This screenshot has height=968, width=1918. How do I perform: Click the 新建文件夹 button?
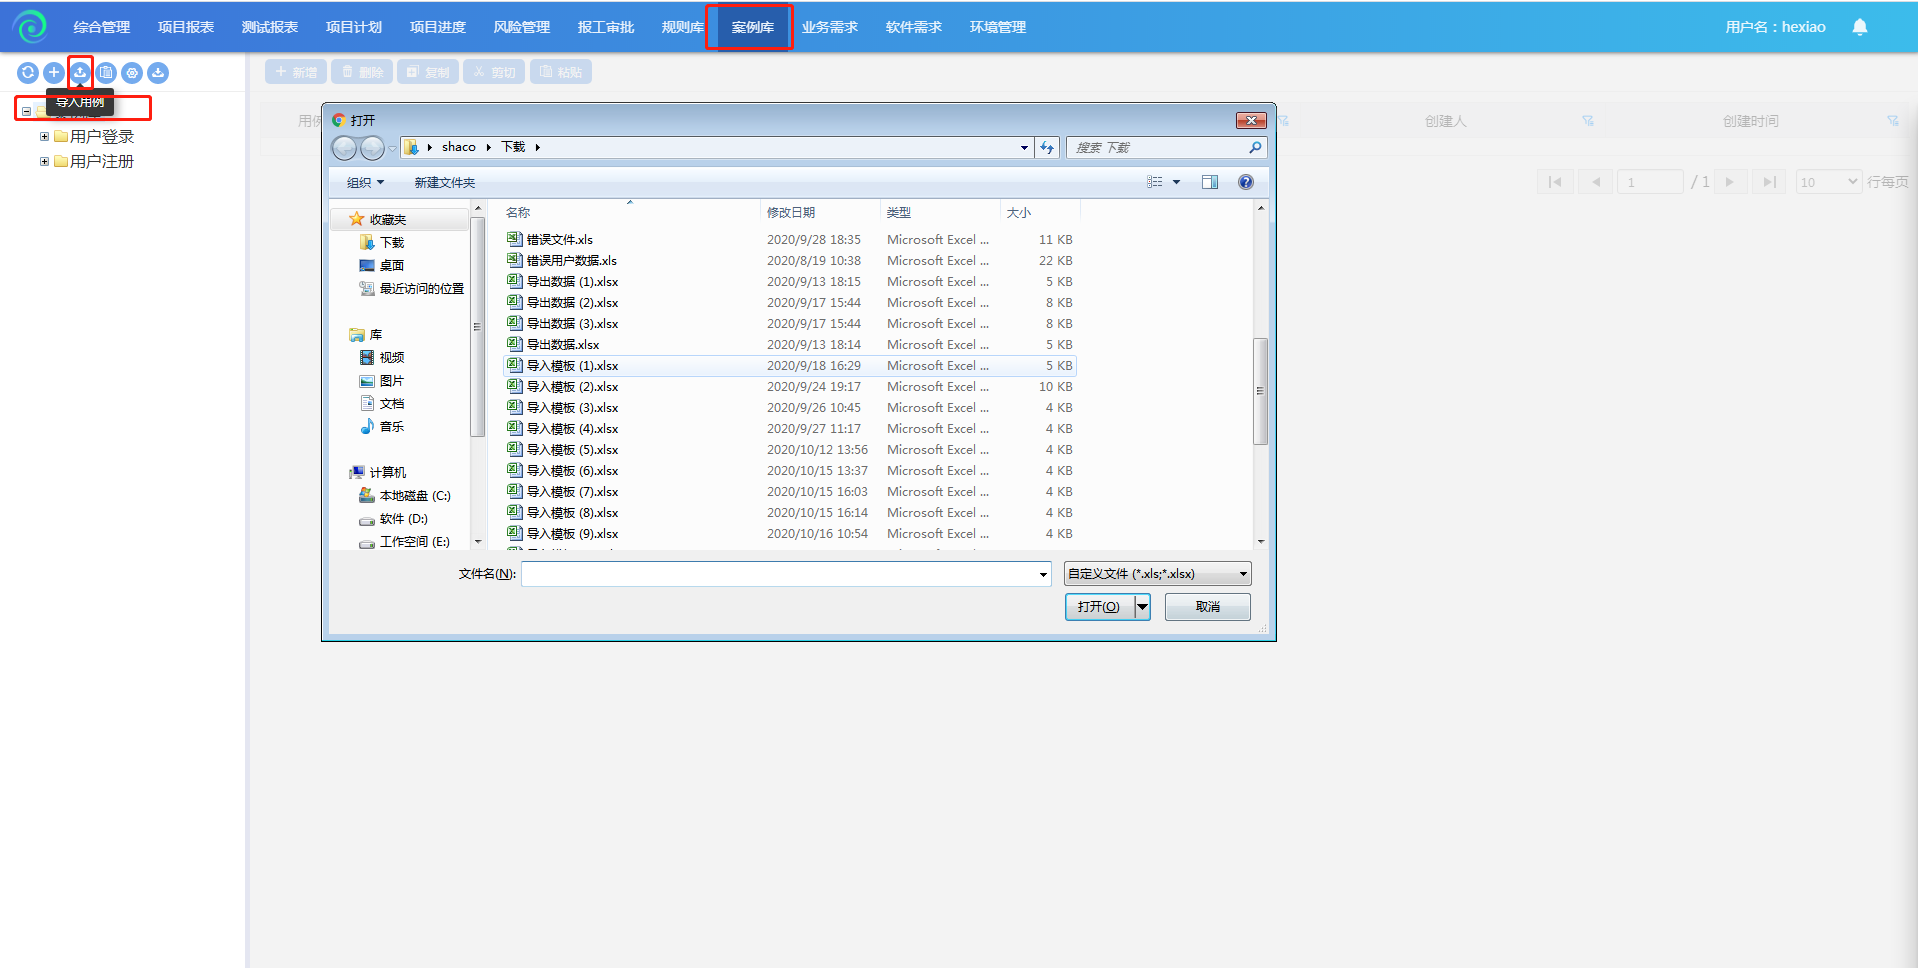(x=444, y=182)
